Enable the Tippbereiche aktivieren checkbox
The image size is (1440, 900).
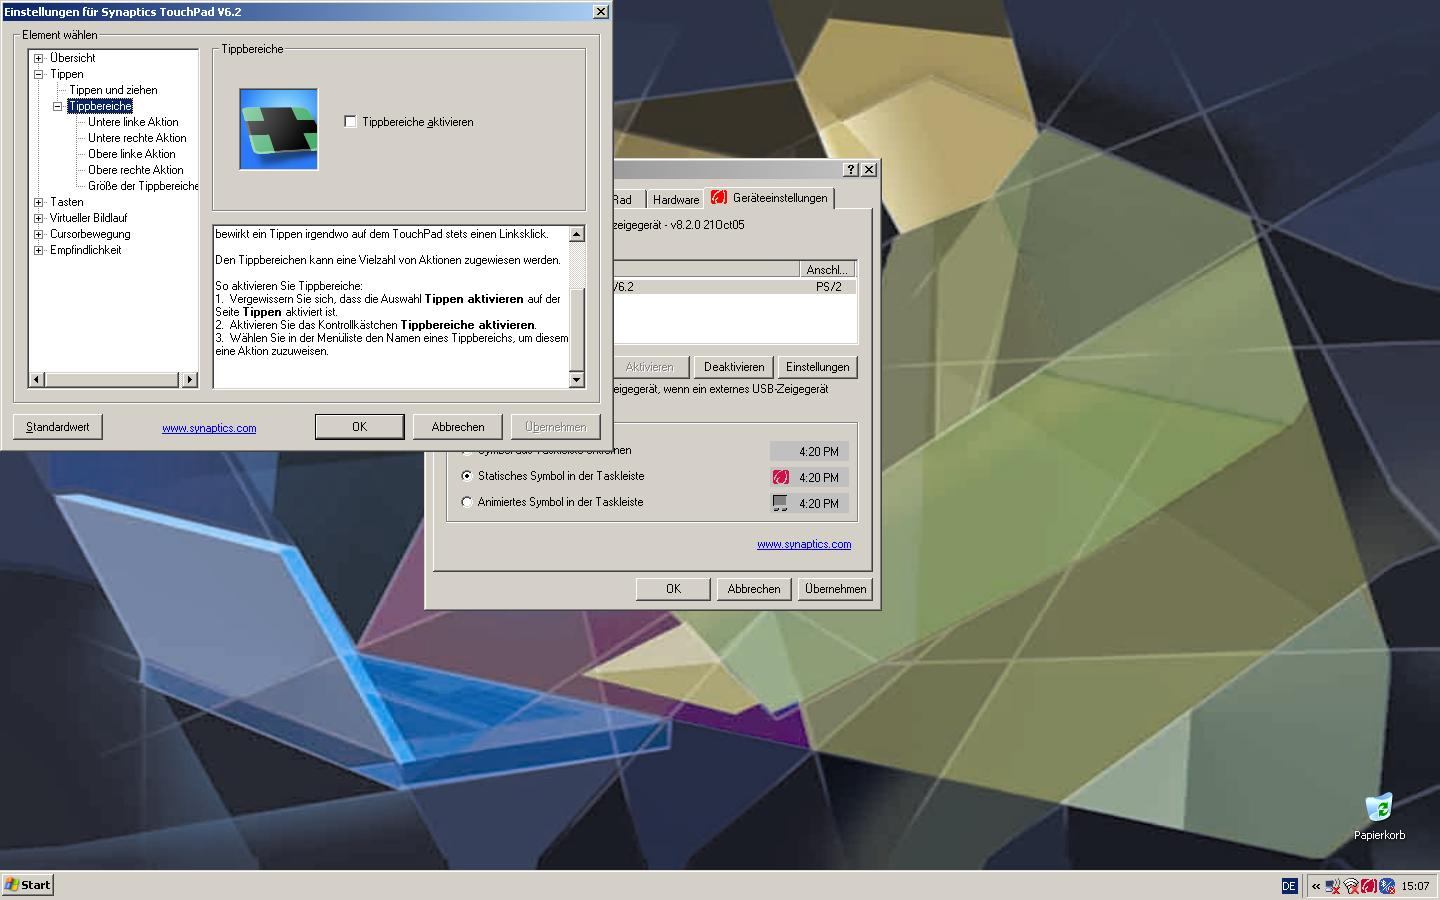pos(350,122)
